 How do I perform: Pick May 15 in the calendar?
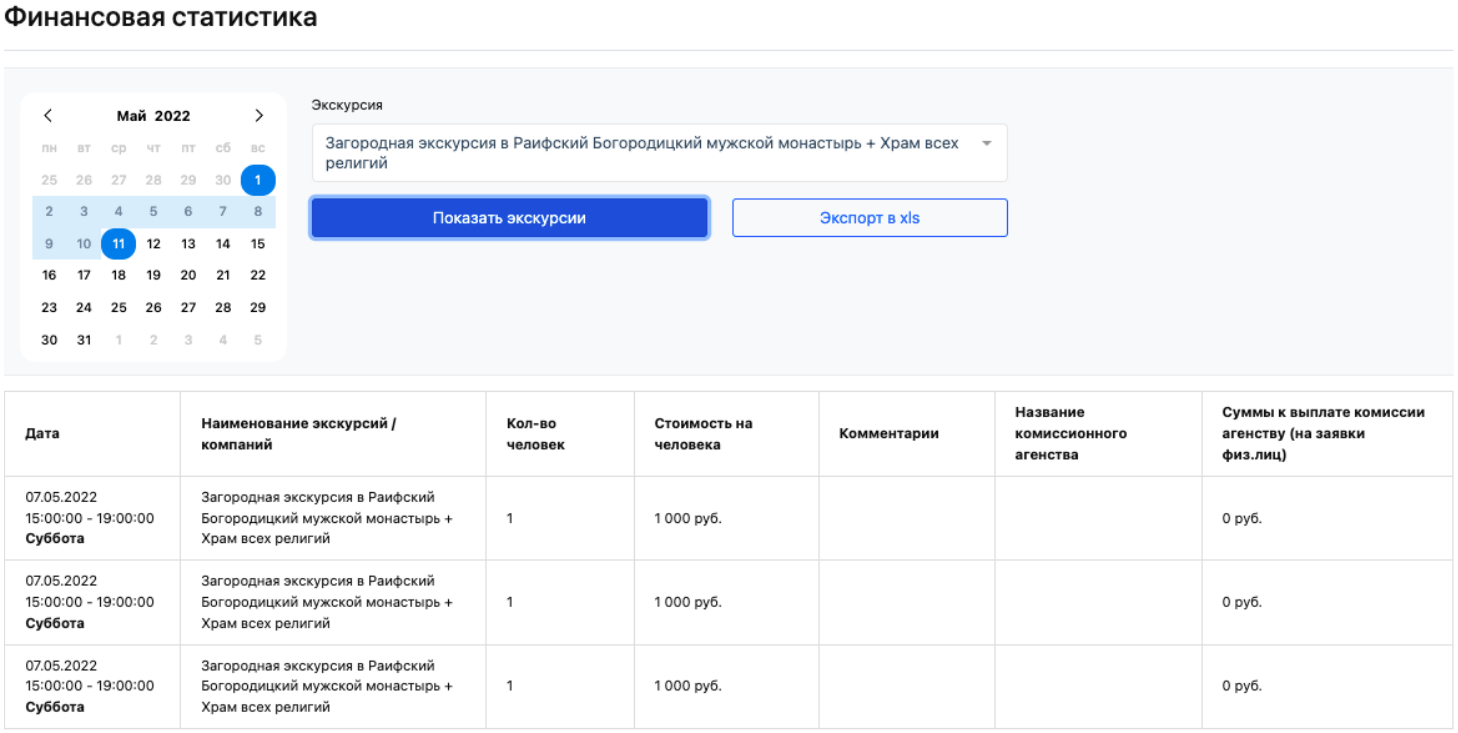(x=258, y=244)
